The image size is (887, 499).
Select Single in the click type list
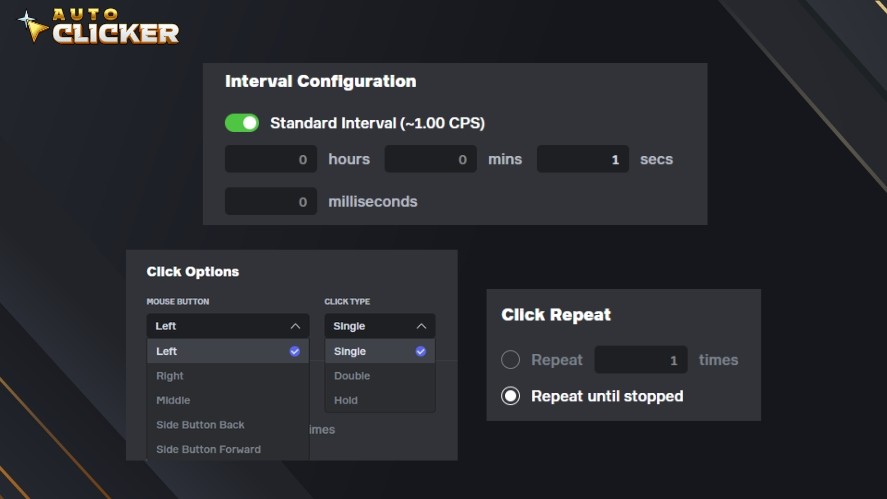[x=380, y=351]
